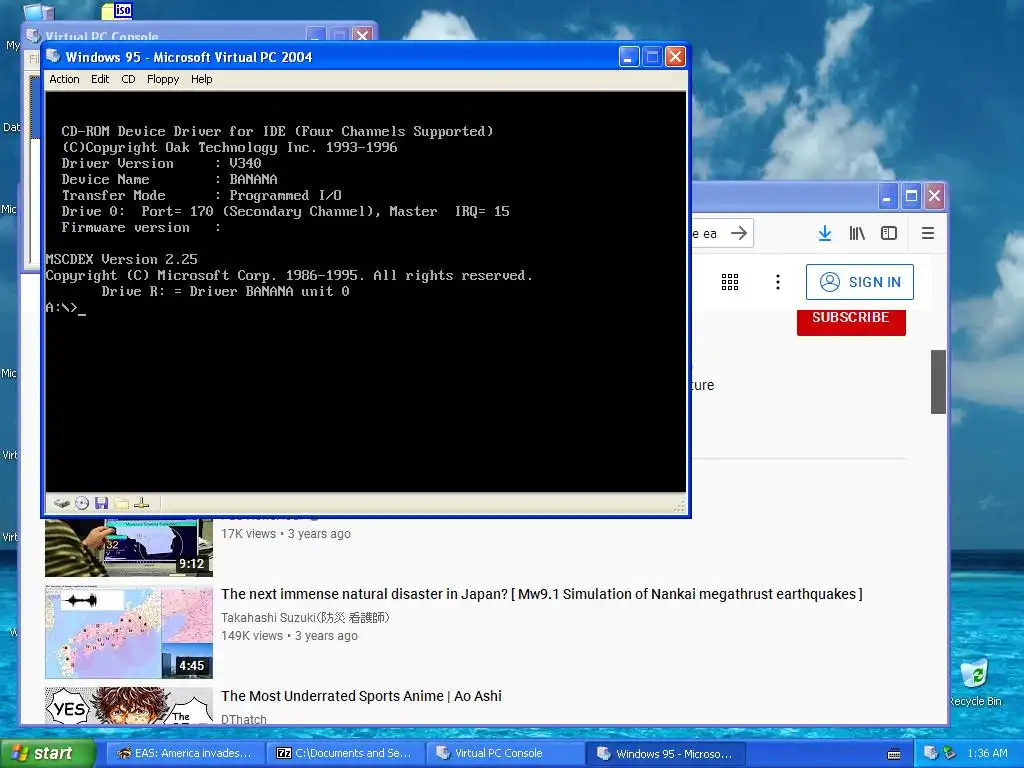Click the CD drive status icon

coord(82,504)
